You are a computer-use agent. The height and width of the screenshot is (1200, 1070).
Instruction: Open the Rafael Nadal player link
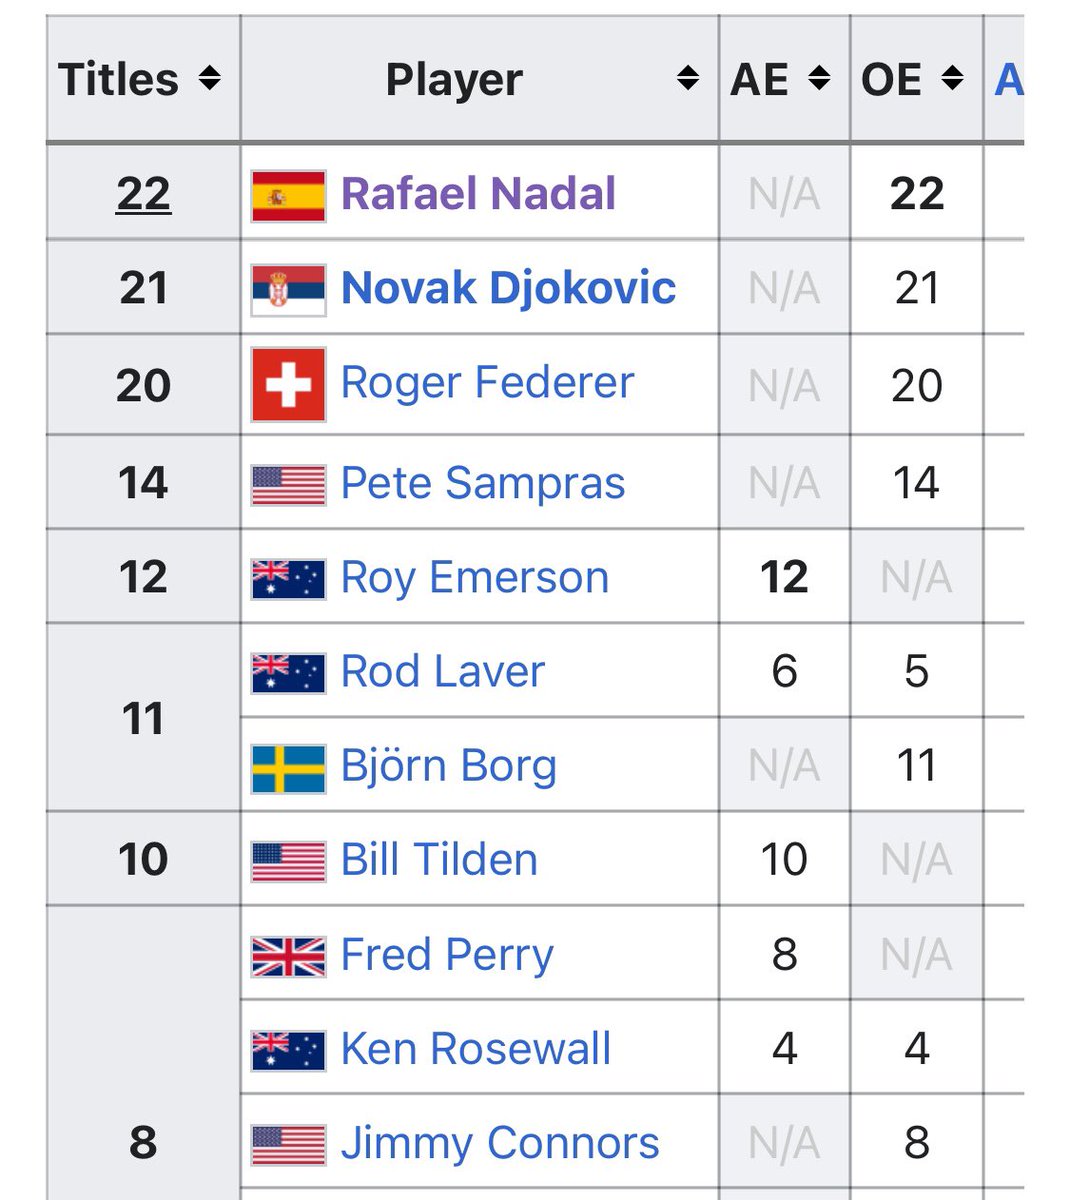pos(478,194)
